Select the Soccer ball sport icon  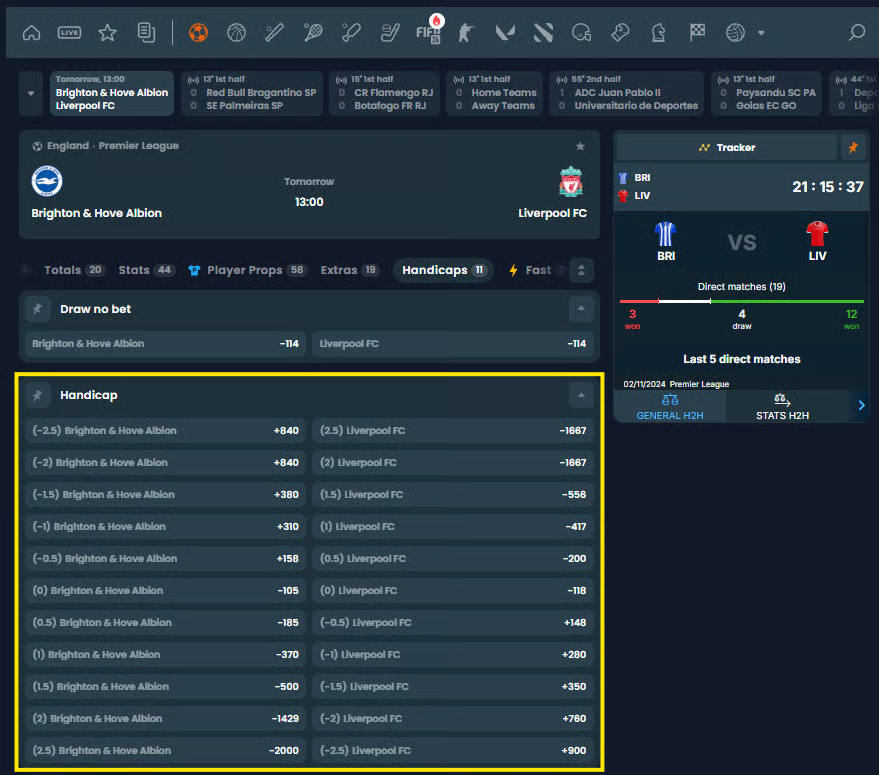(198, 32)
